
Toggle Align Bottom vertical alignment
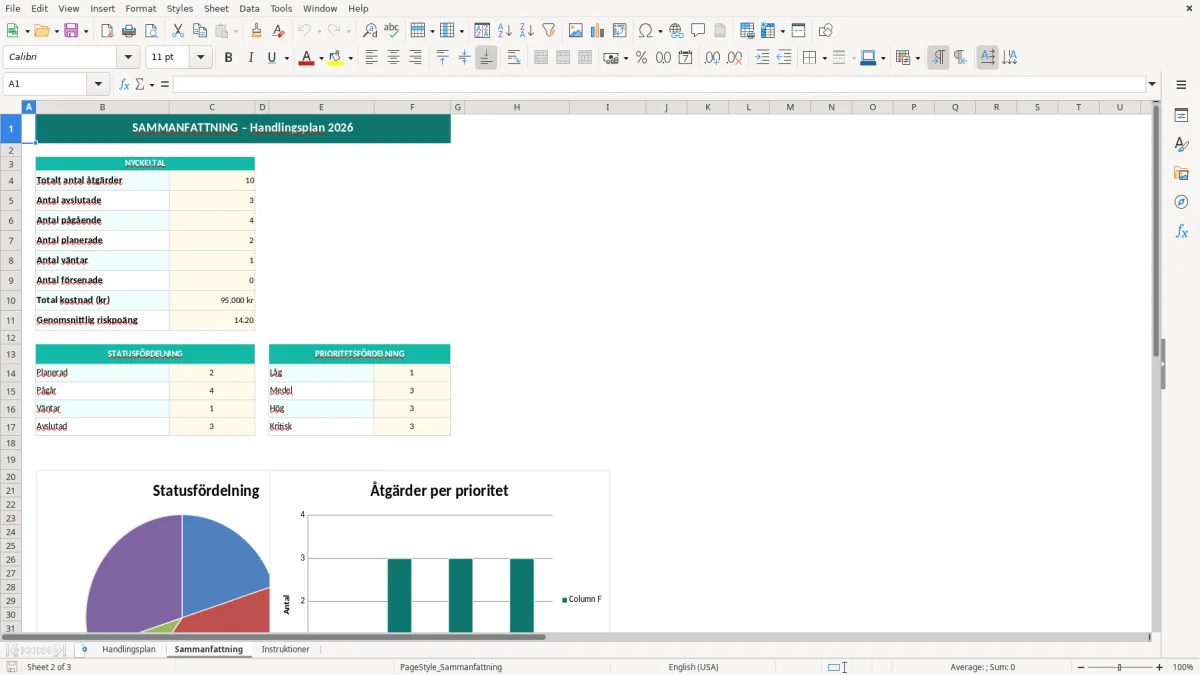click(x=486, y=58)
